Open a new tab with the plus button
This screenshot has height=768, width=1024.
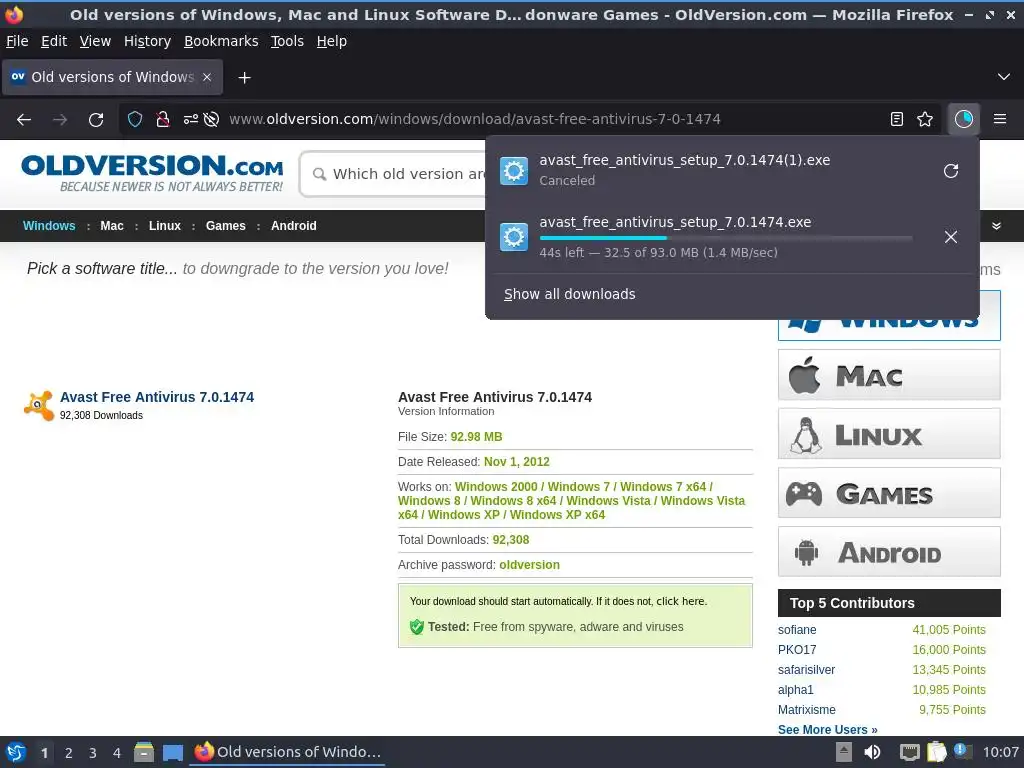coord(244,78)
